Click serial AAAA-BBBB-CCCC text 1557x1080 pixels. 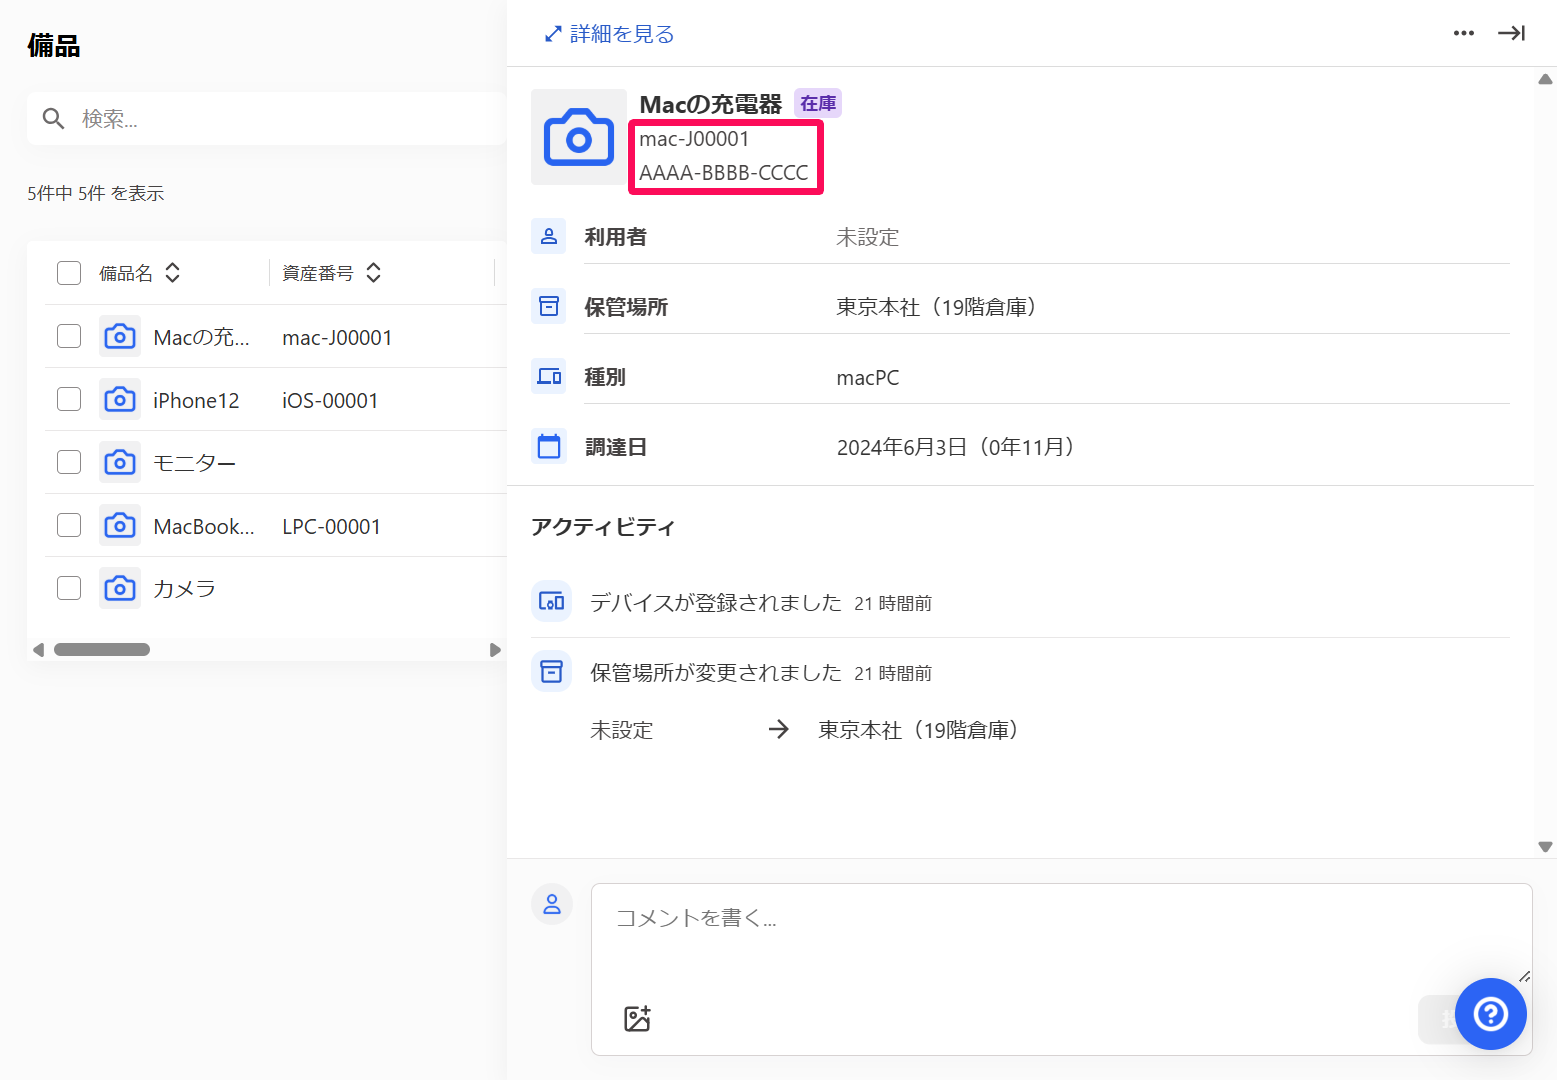tap(724, 173)
